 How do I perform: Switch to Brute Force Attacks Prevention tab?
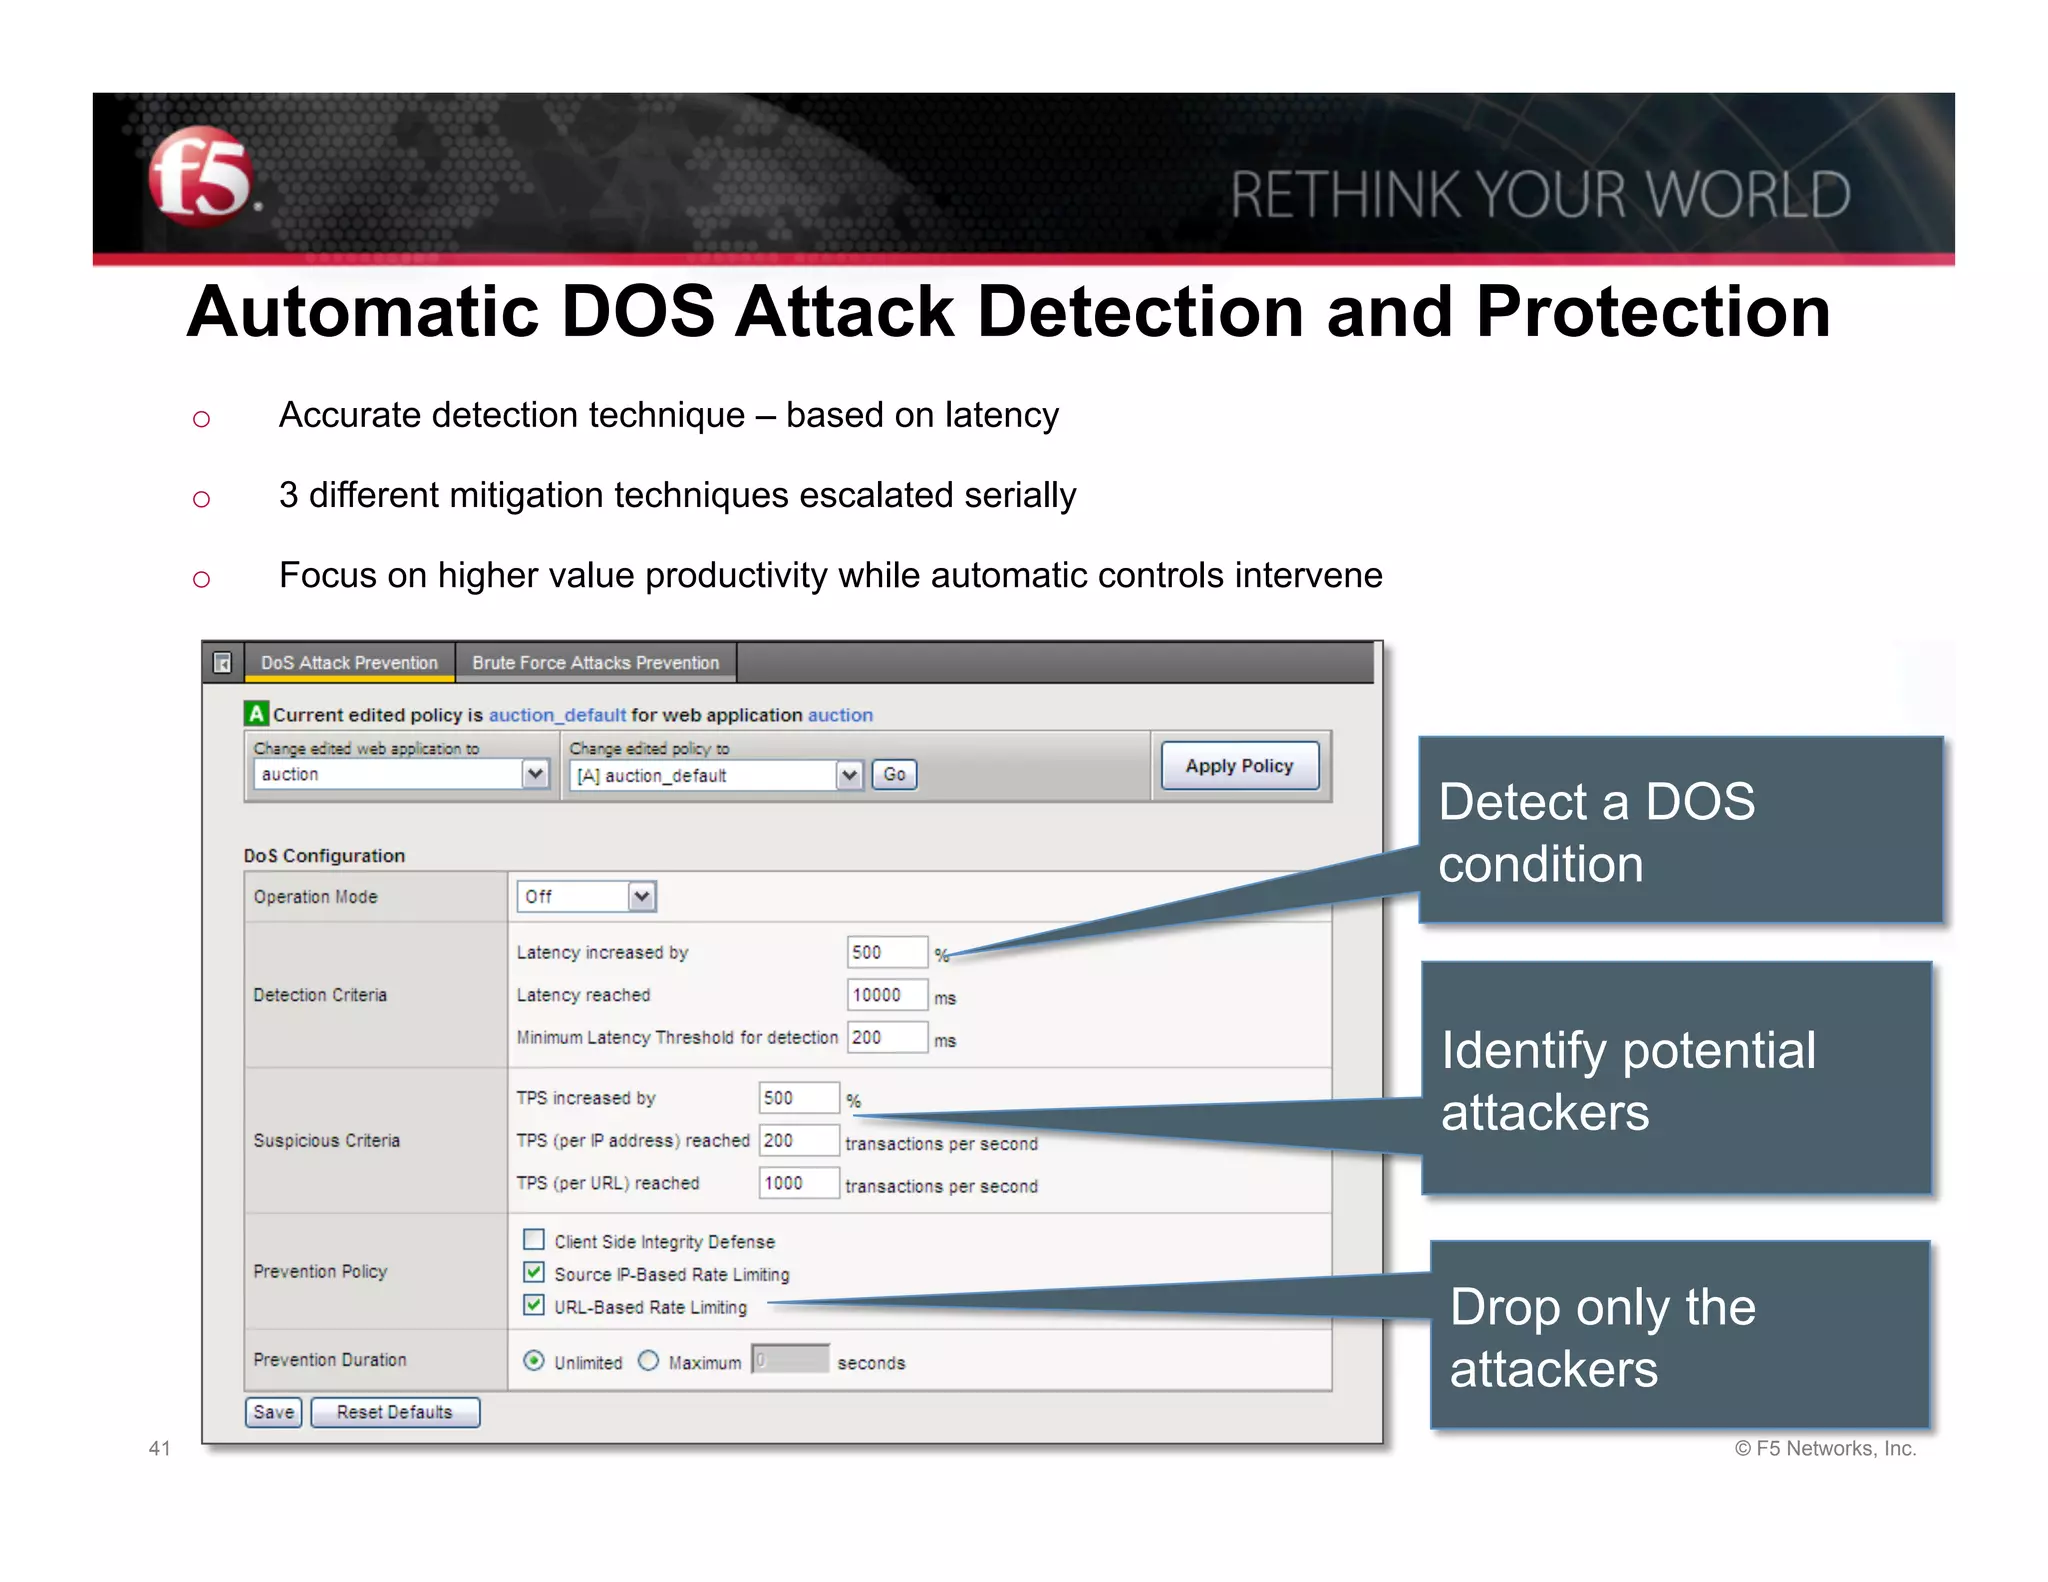click(x=596, y=663)
